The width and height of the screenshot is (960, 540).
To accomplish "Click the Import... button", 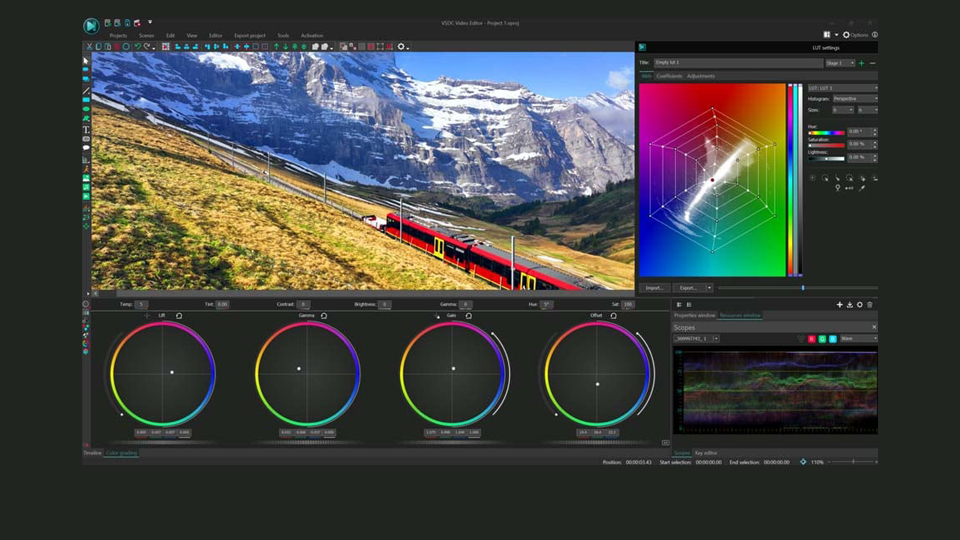I will click(654, 288).
